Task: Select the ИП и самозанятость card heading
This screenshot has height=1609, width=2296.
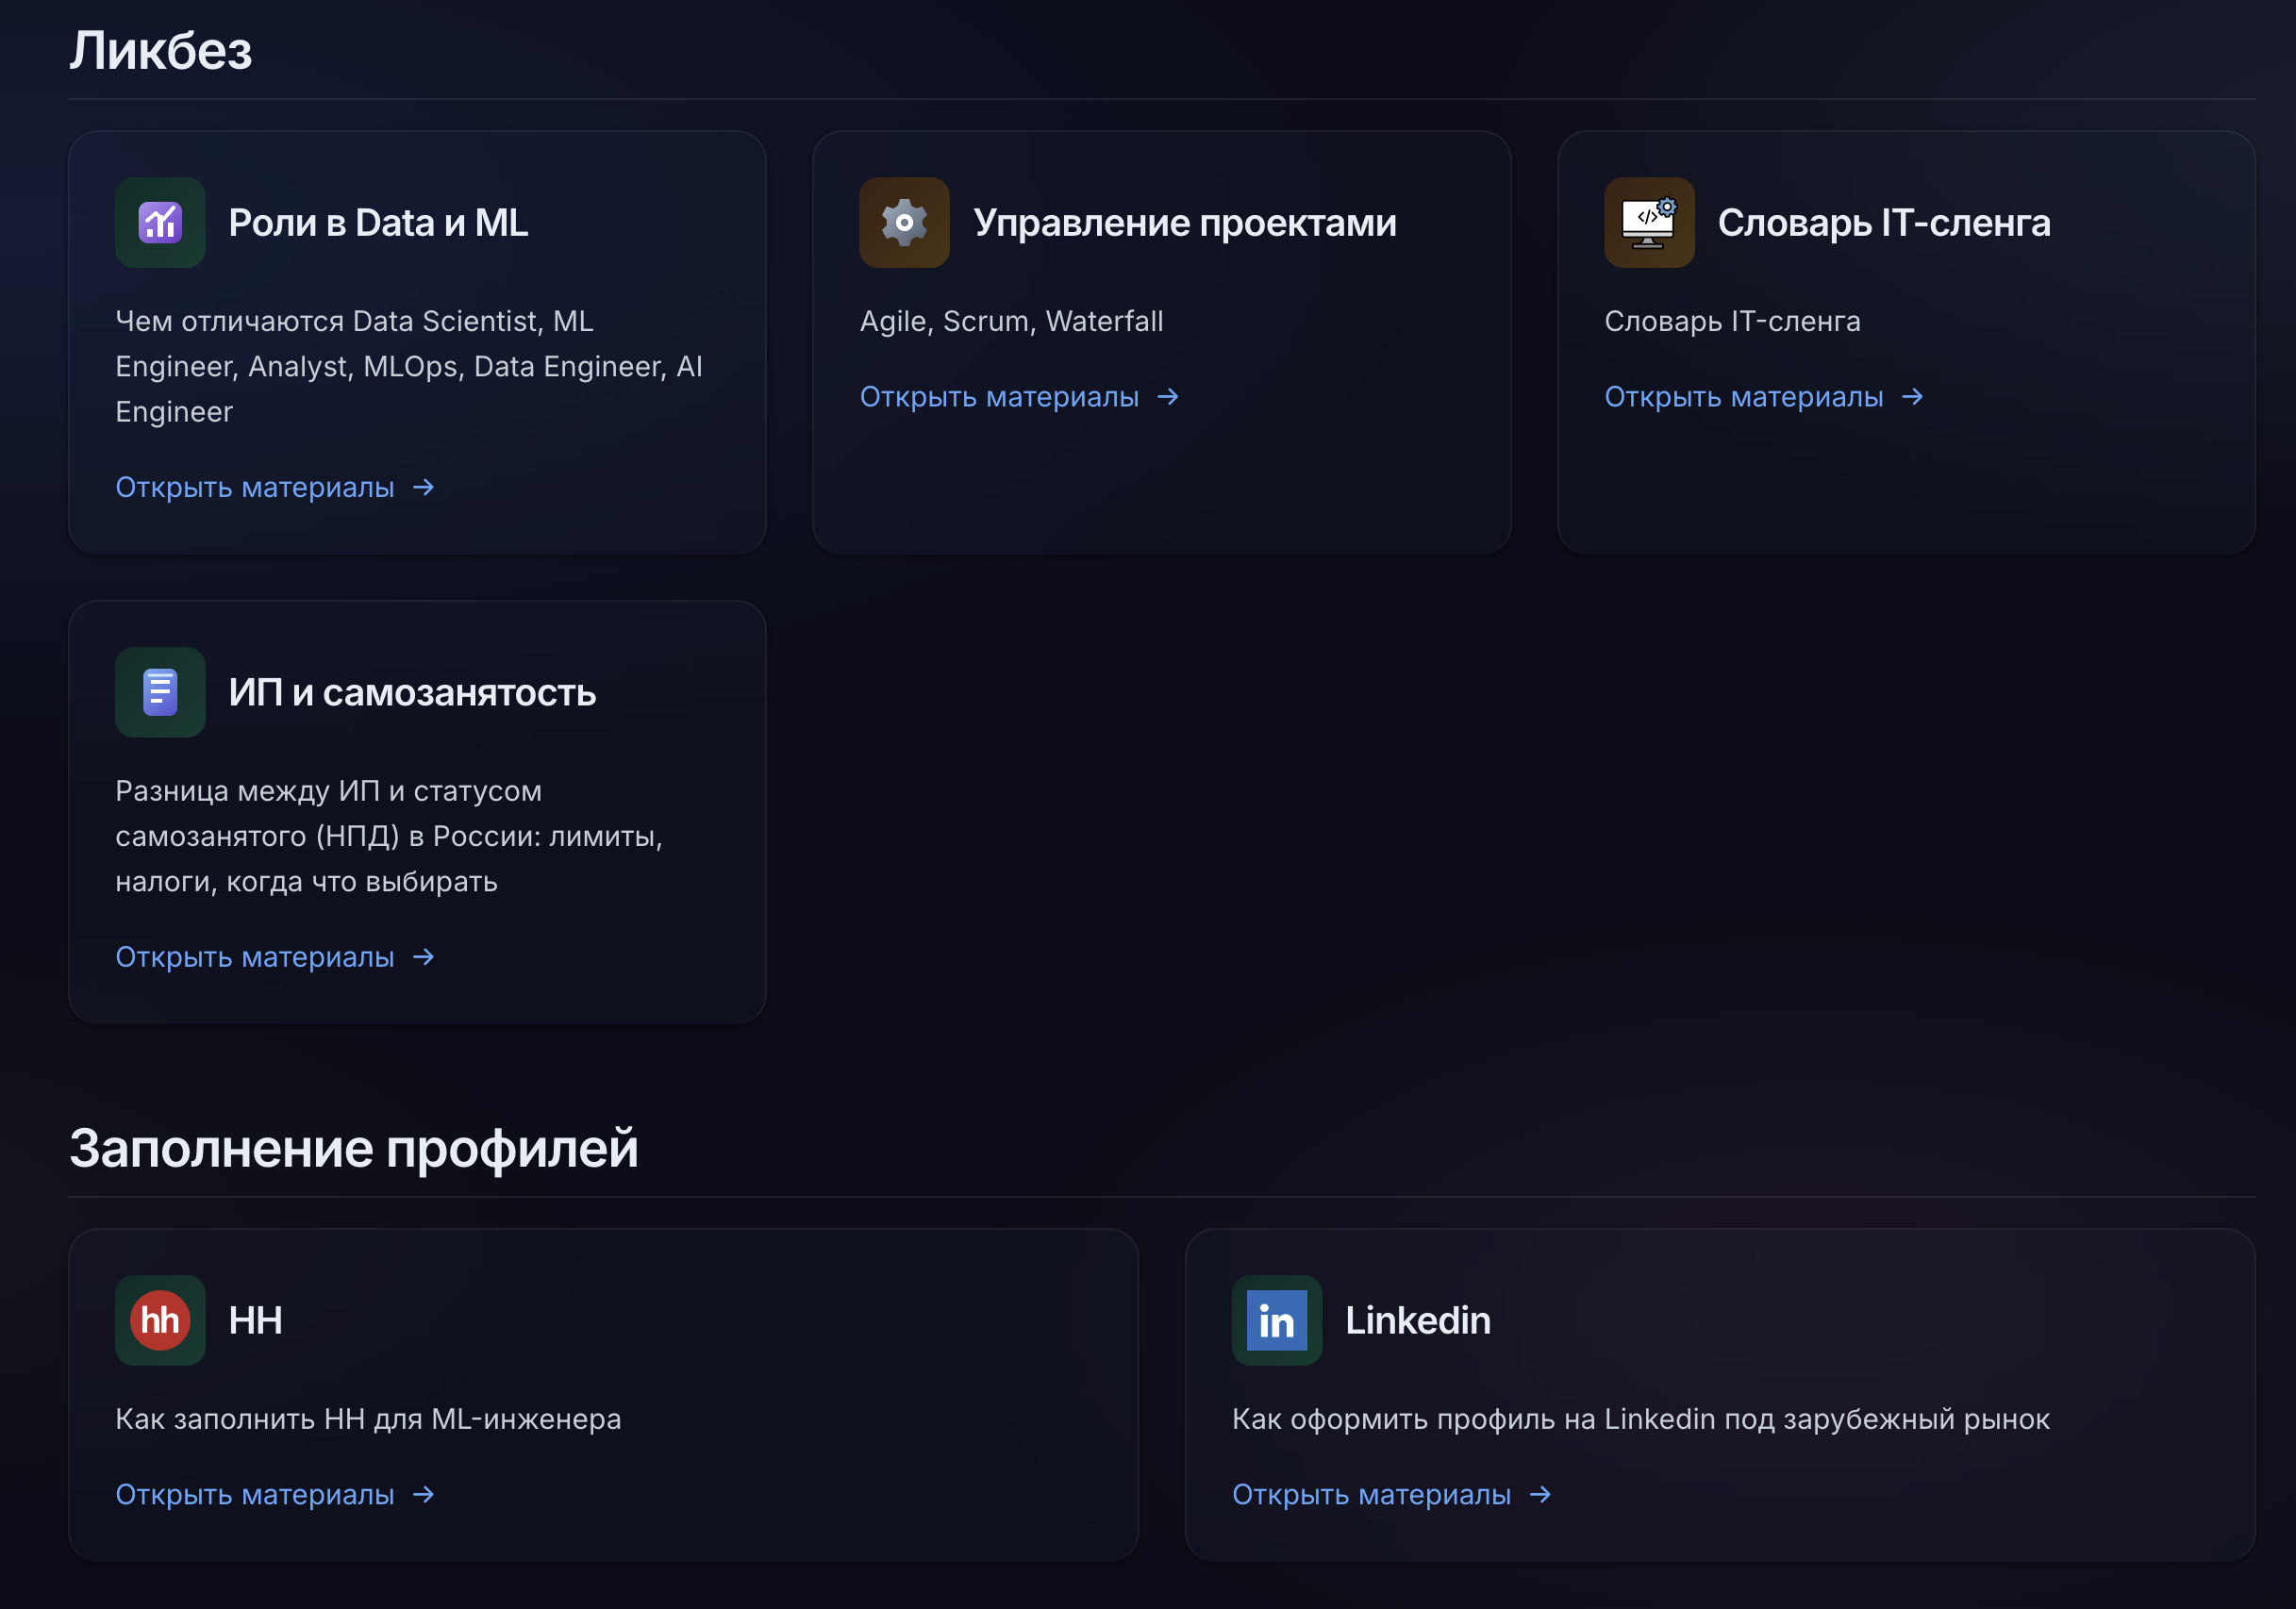Action: point(412,692)
